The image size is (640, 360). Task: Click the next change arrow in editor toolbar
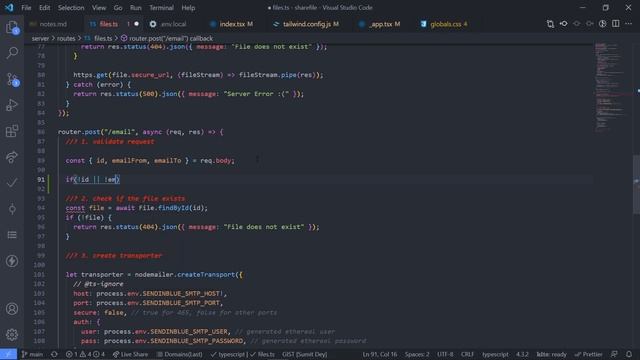point(589,24)
